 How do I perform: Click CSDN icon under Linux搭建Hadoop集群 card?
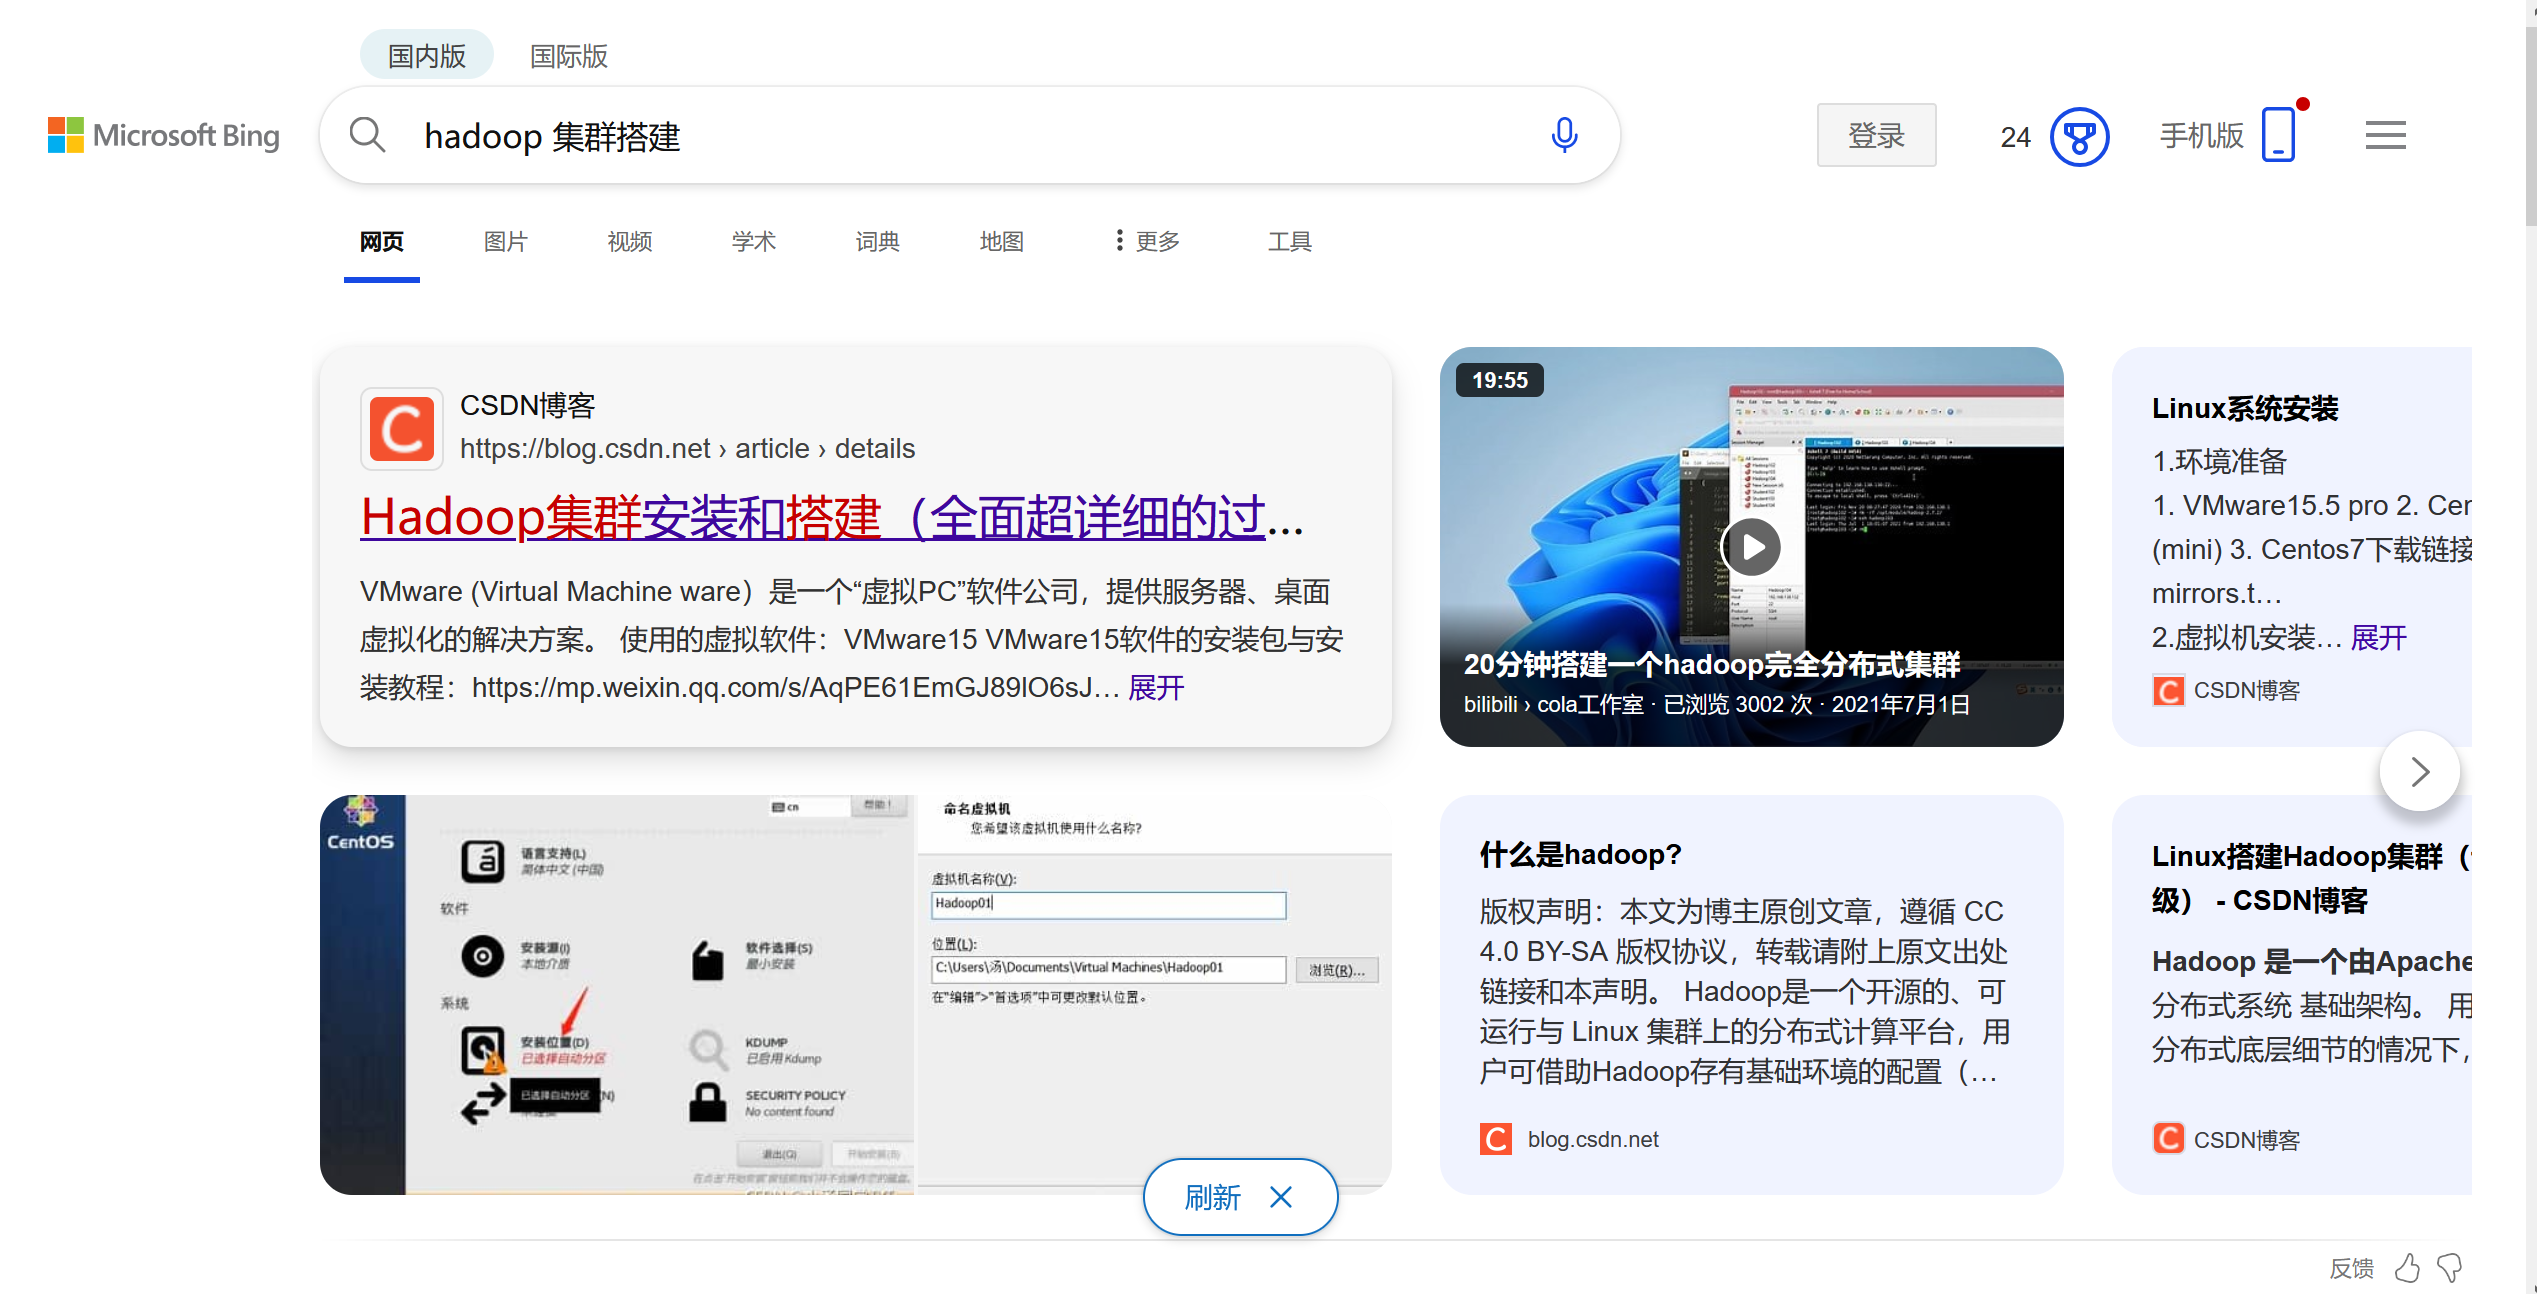2168,1139
